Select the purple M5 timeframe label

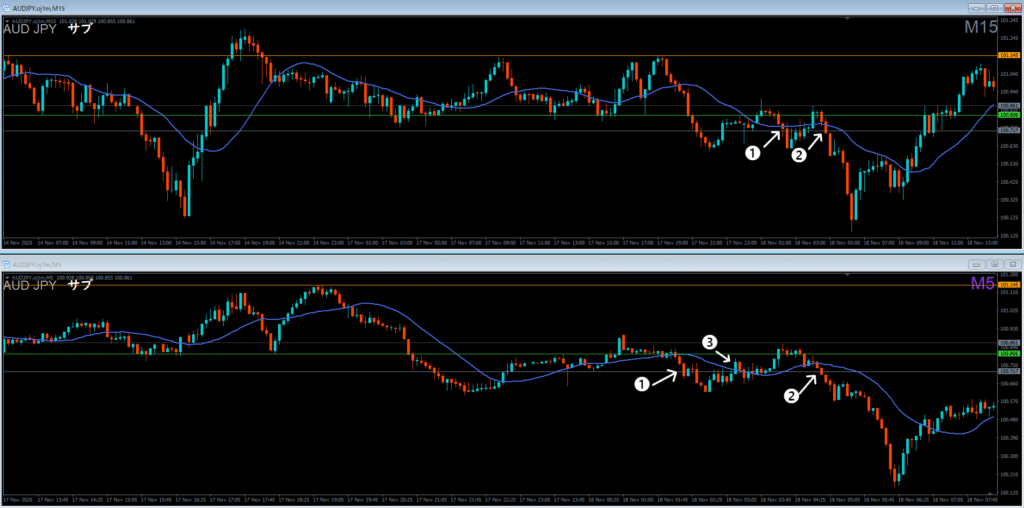tap(983, 283)
